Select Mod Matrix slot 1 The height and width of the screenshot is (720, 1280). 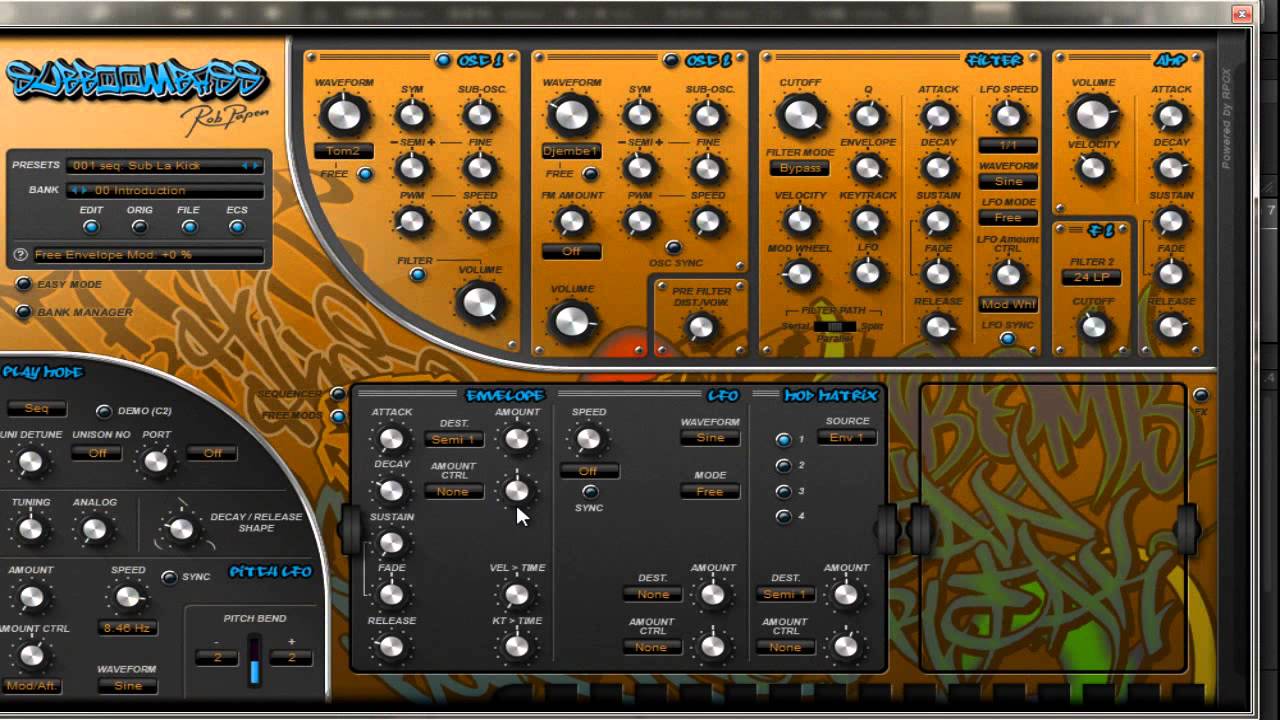pyautogui.click(x=783, y=439)
